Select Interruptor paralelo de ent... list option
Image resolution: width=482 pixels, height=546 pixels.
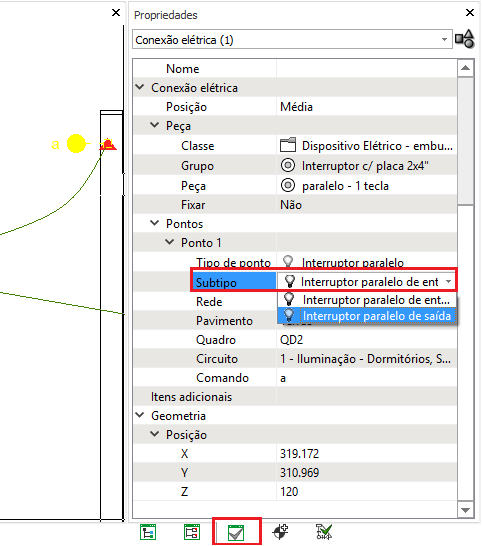pos(366,300)
